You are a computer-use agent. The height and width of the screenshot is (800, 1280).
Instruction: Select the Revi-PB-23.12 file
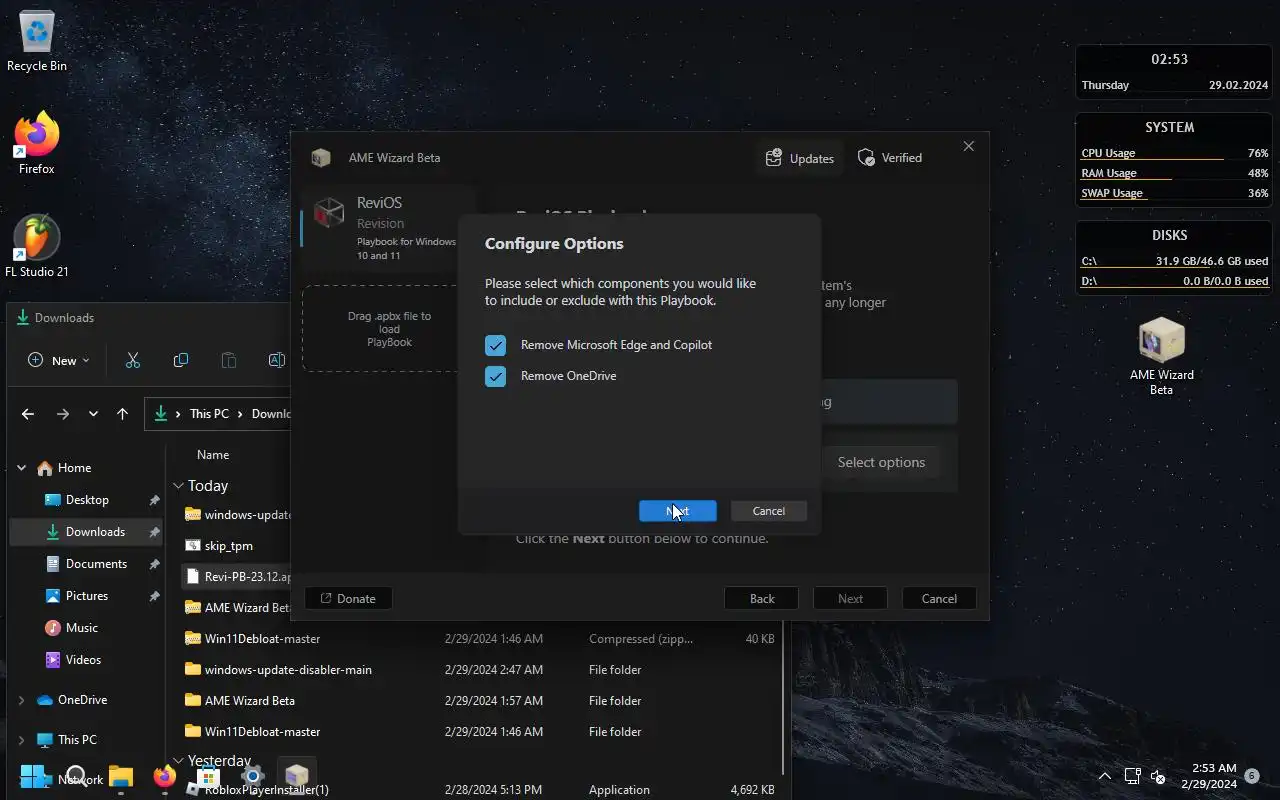237,577
